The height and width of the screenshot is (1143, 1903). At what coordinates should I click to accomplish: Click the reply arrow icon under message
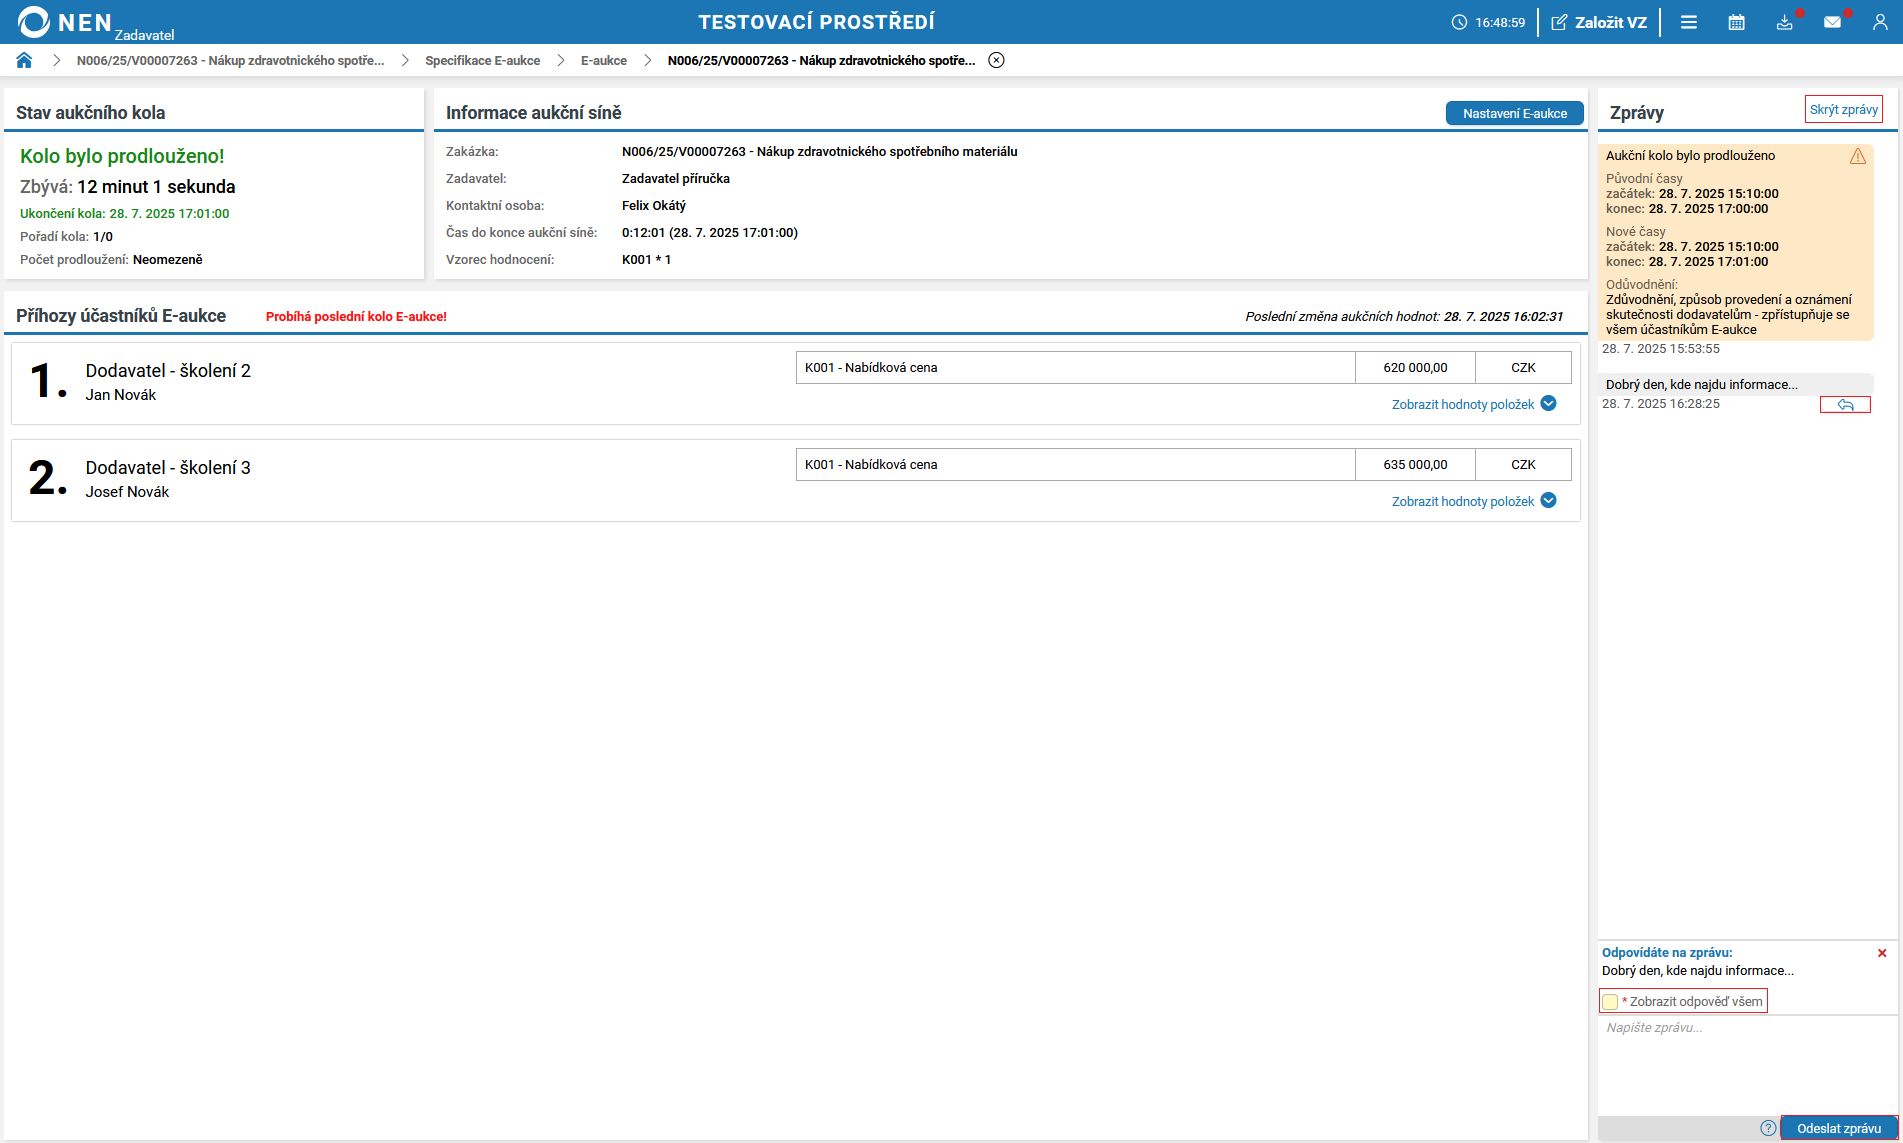pos(1845,405)
